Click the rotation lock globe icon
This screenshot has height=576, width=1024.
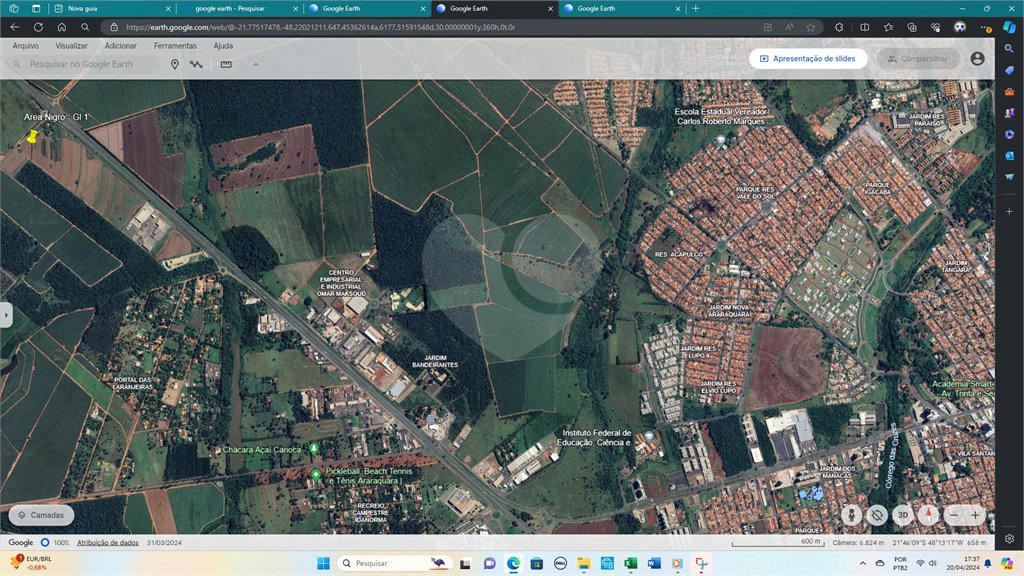point(877,515)
